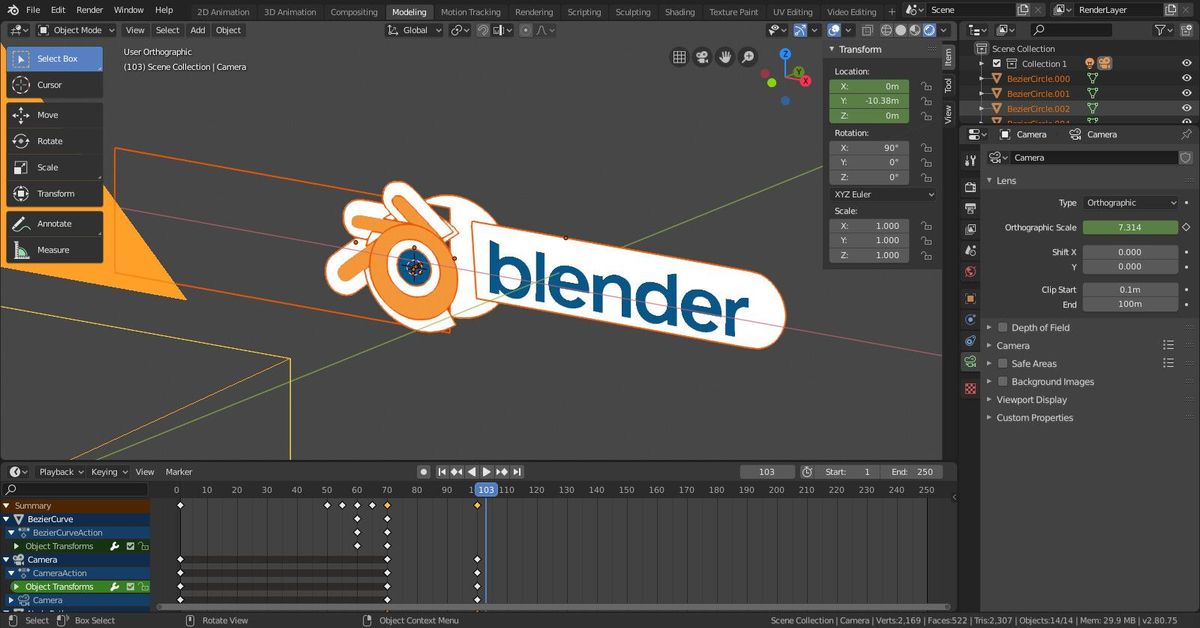
Task: Click the Orthographic Scale field in Lens settings
Action: point(1130,227)
